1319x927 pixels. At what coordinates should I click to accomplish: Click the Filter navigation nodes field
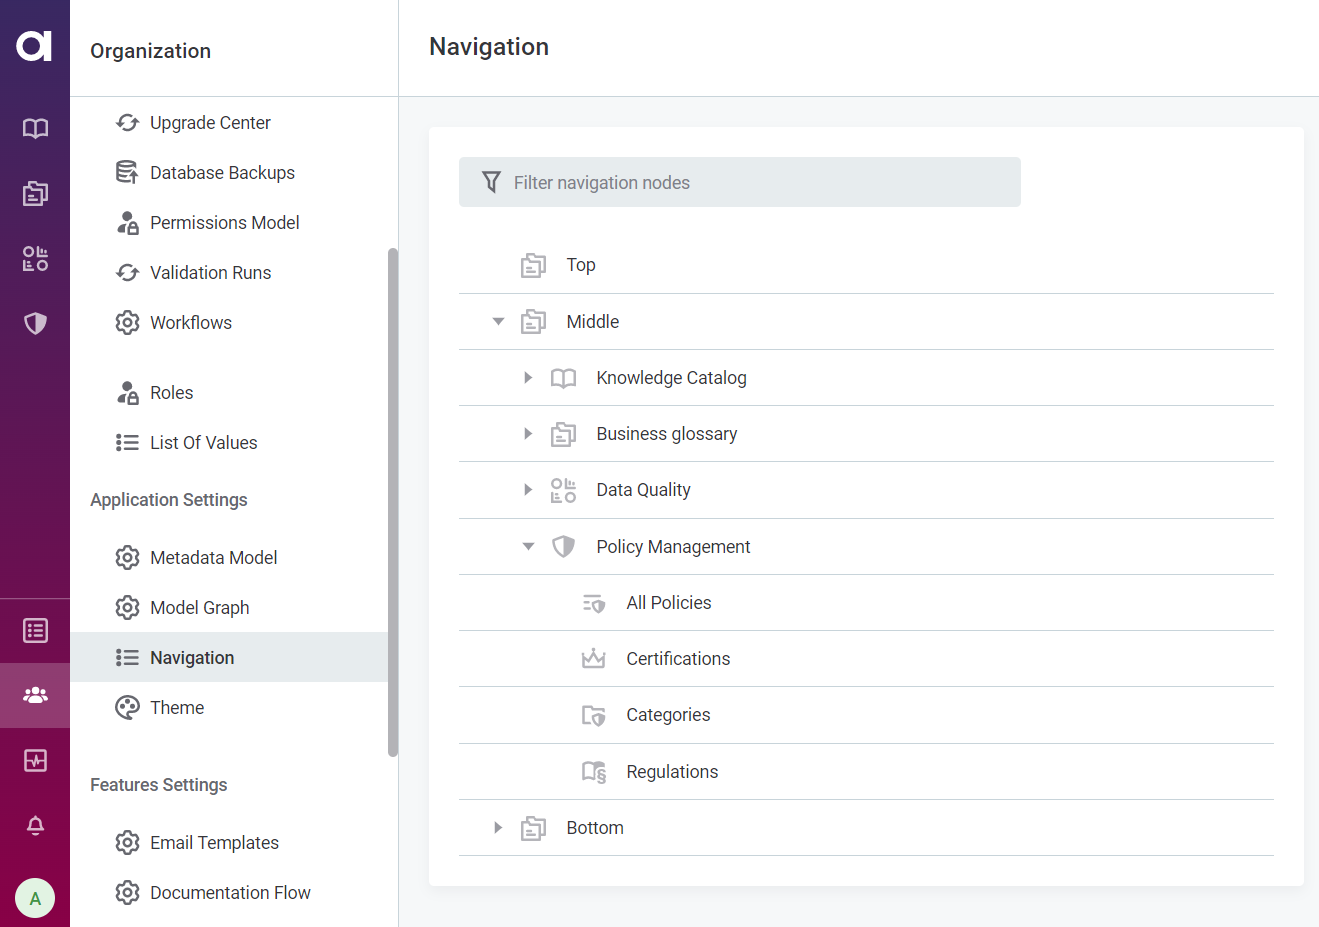click(x=740, y=182)
